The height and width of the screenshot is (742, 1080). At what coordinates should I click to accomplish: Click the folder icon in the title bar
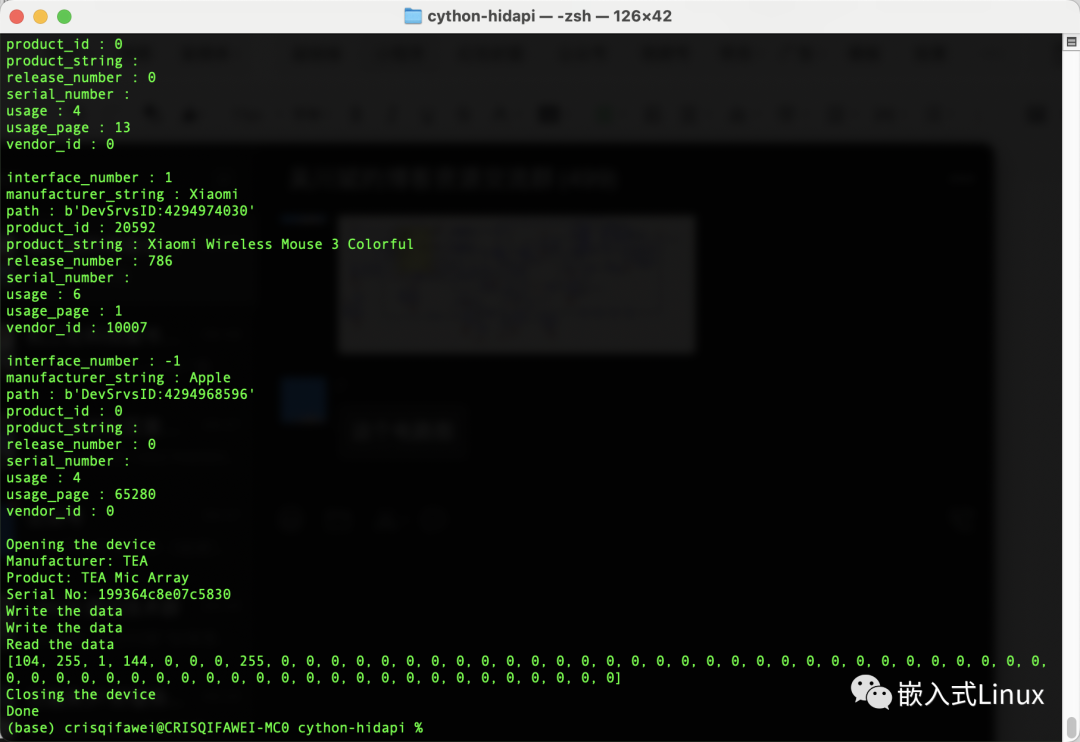pos(413,16)
